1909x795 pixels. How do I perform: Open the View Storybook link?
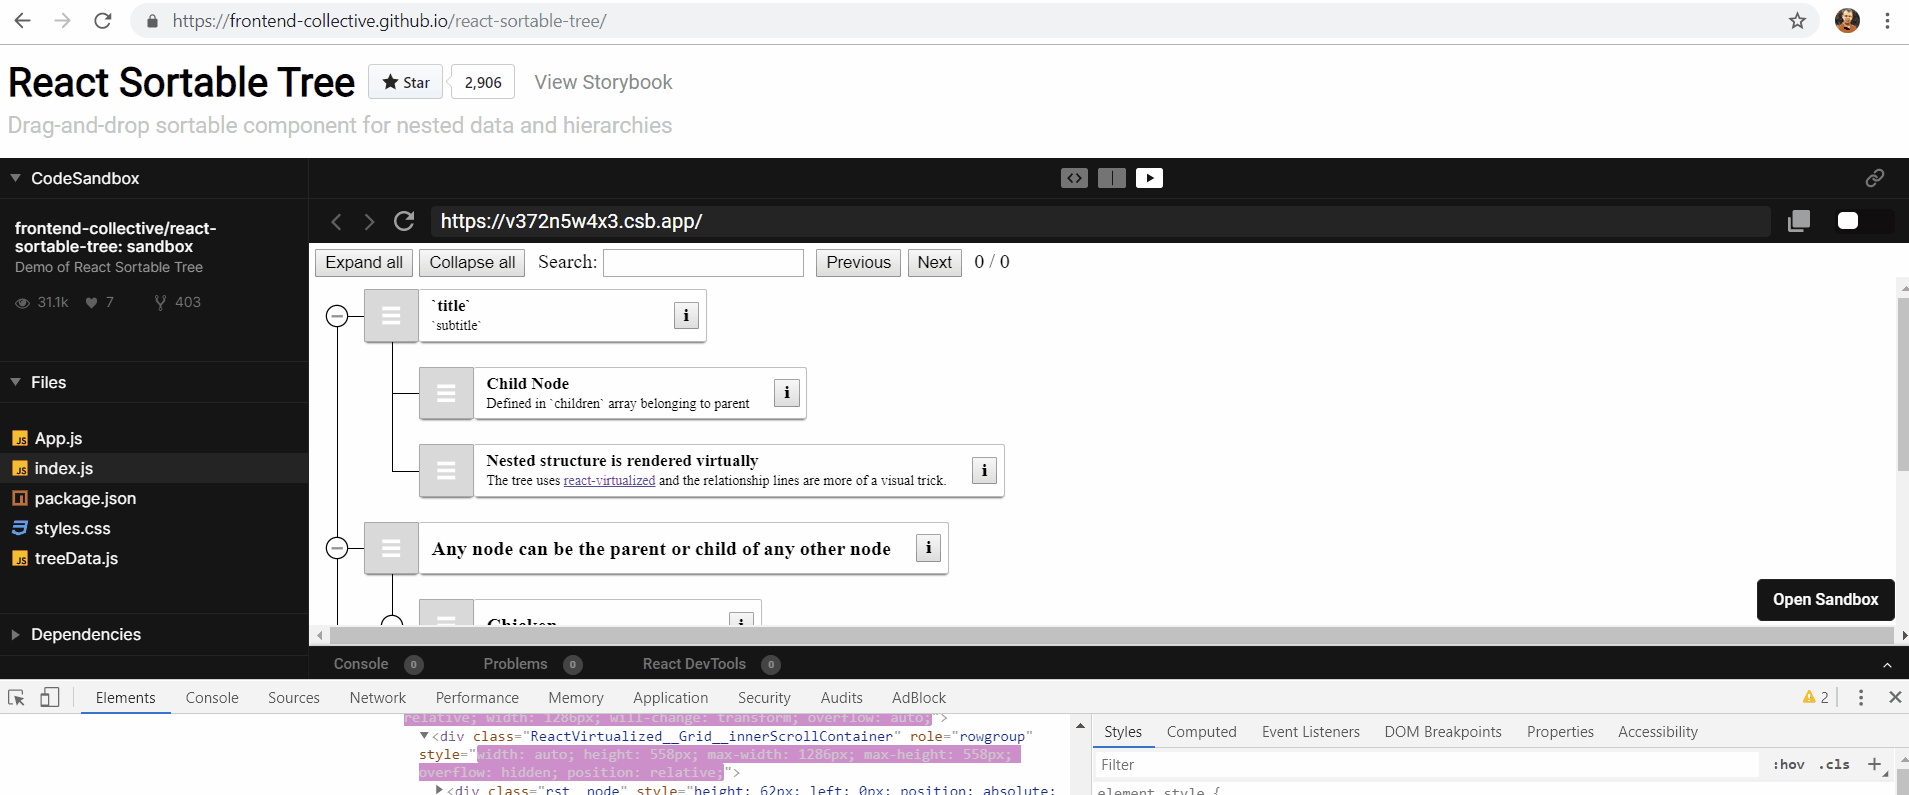click(603, 82)
